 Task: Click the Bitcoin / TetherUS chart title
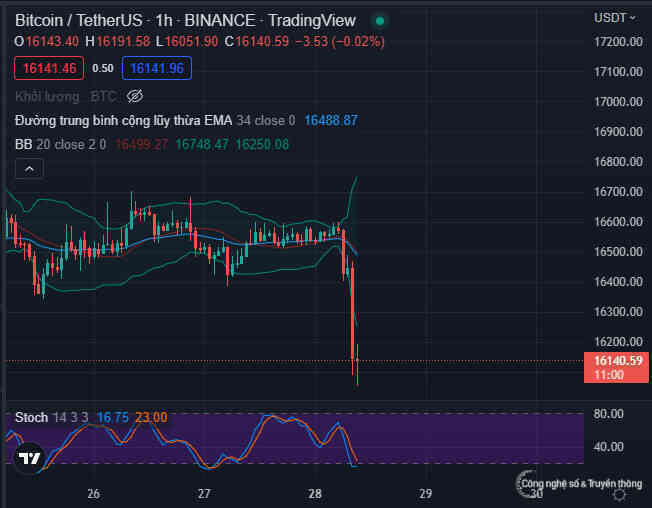[79, 20]
